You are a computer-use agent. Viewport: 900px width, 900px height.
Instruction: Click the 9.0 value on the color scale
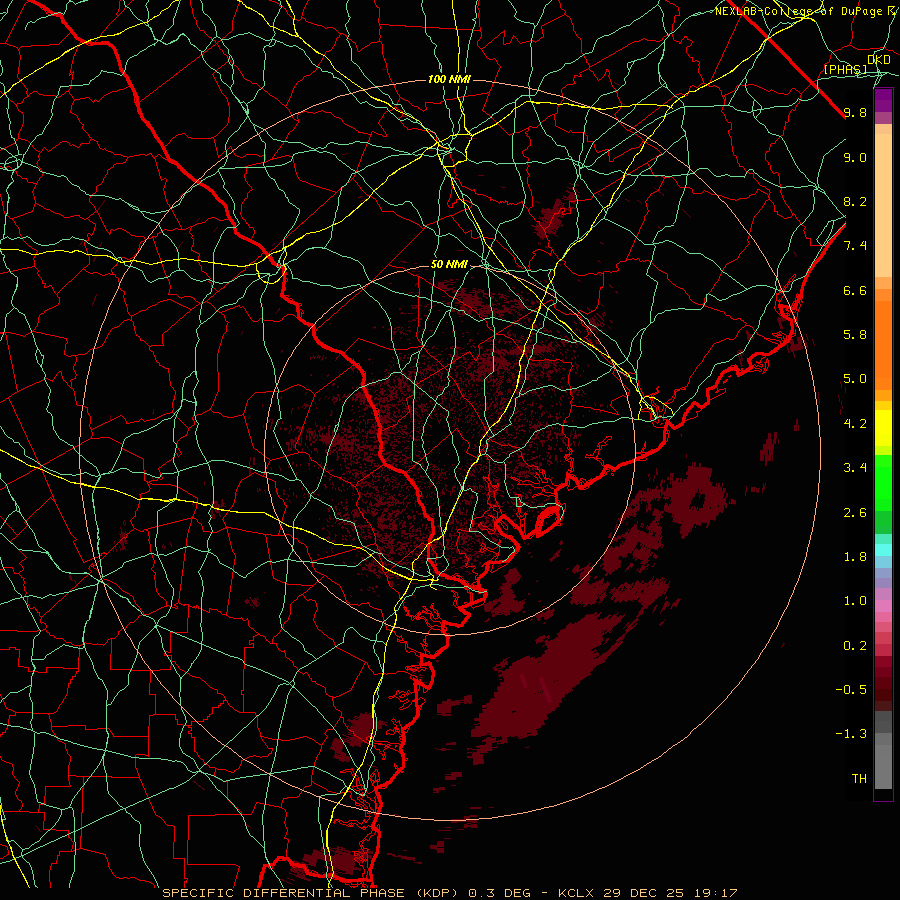(x=855, y=157)
